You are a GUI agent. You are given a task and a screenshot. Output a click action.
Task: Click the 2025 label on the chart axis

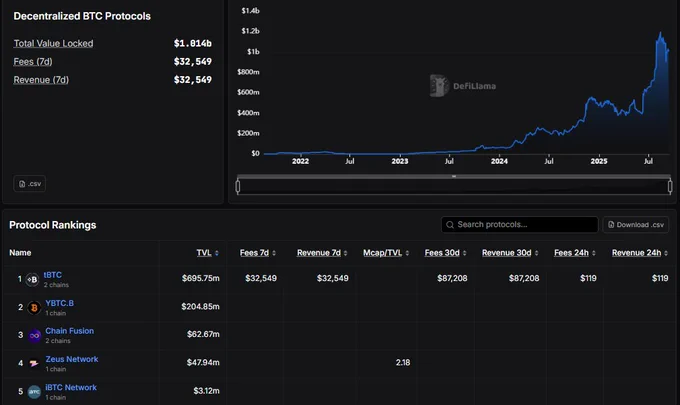(599, 161)
